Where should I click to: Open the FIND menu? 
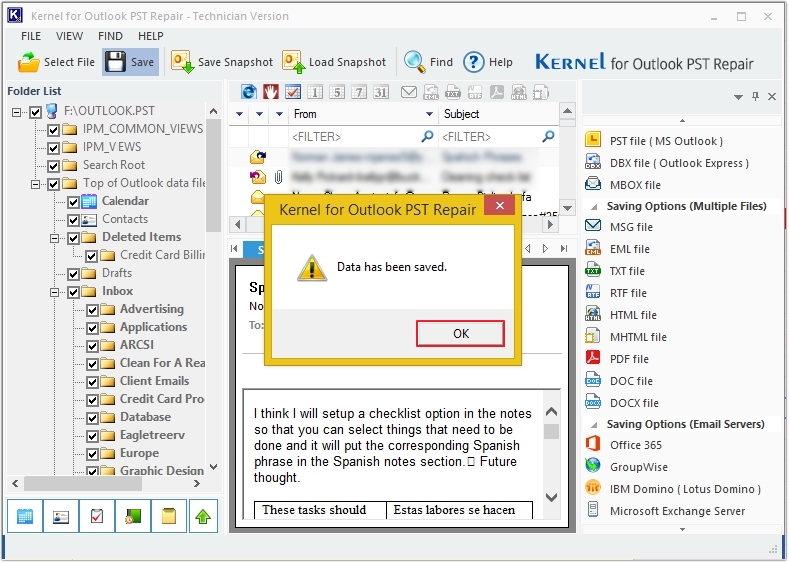click(x=110, y=36)
